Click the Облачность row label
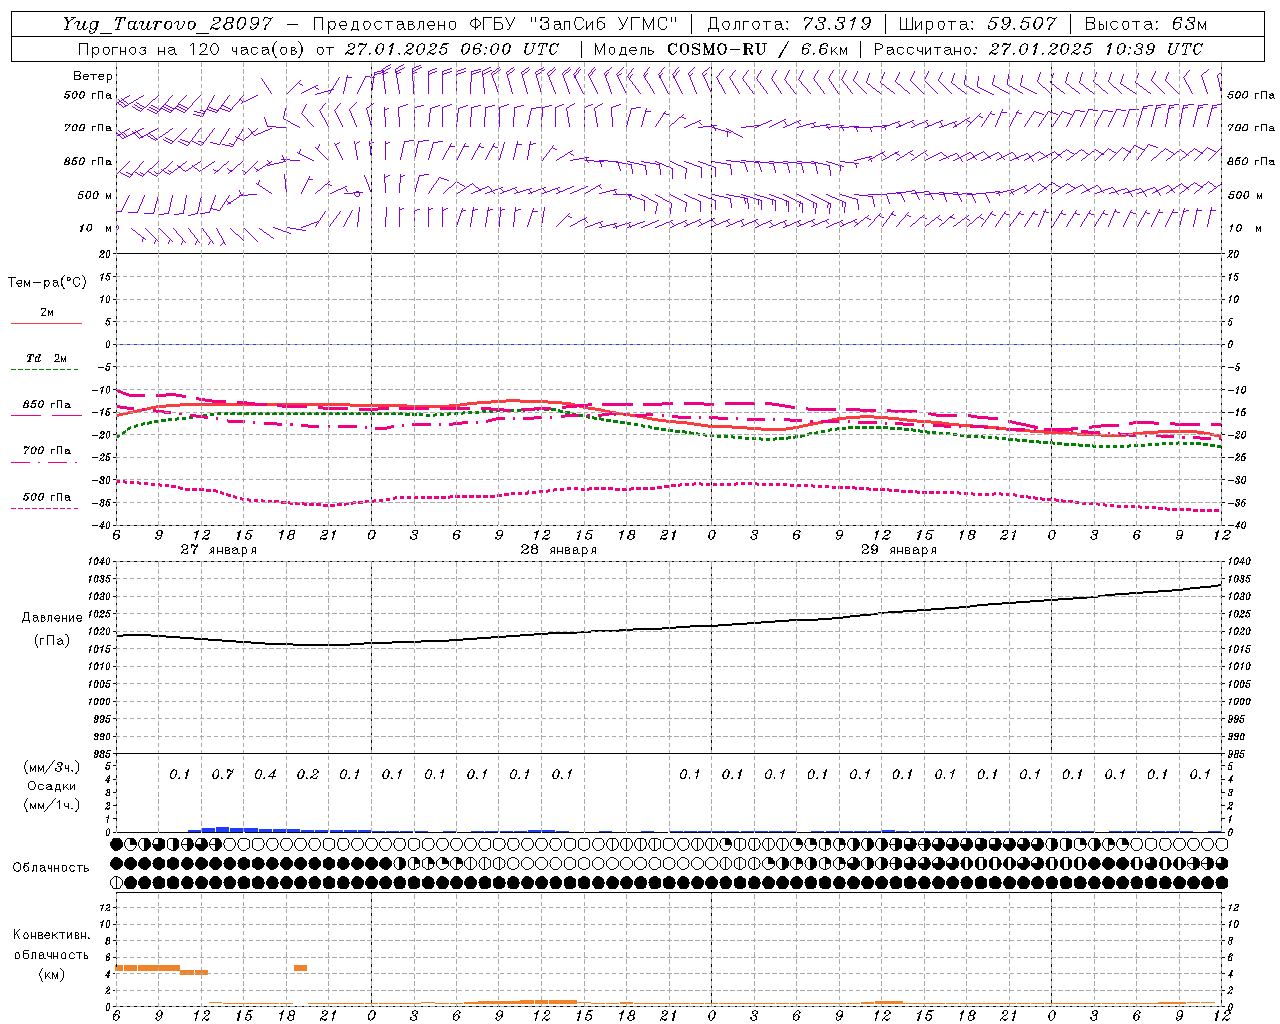Screen dimensions: 1280x1024 51,867
